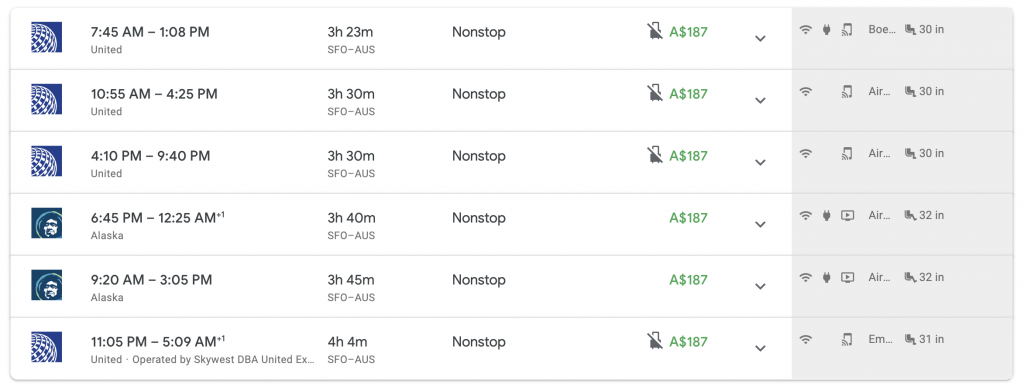Click the power outlet icon on 7:45 AM flight
This screenshot has width=1024, height=391.
[826, 29]
